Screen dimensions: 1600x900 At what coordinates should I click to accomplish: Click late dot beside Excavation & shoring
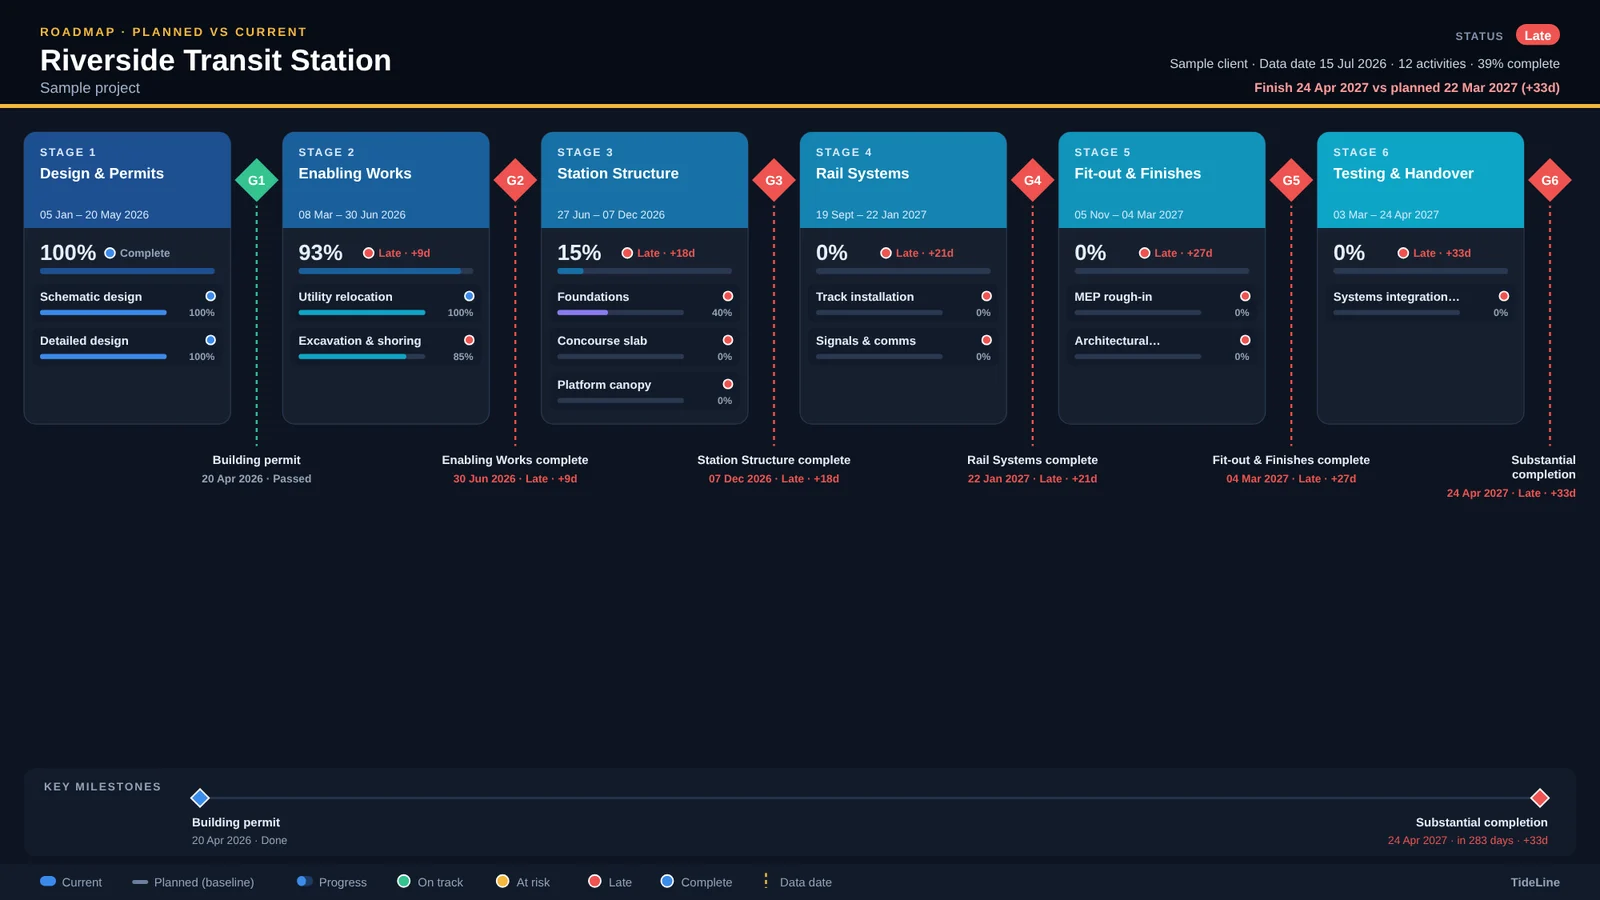[469, 340]
